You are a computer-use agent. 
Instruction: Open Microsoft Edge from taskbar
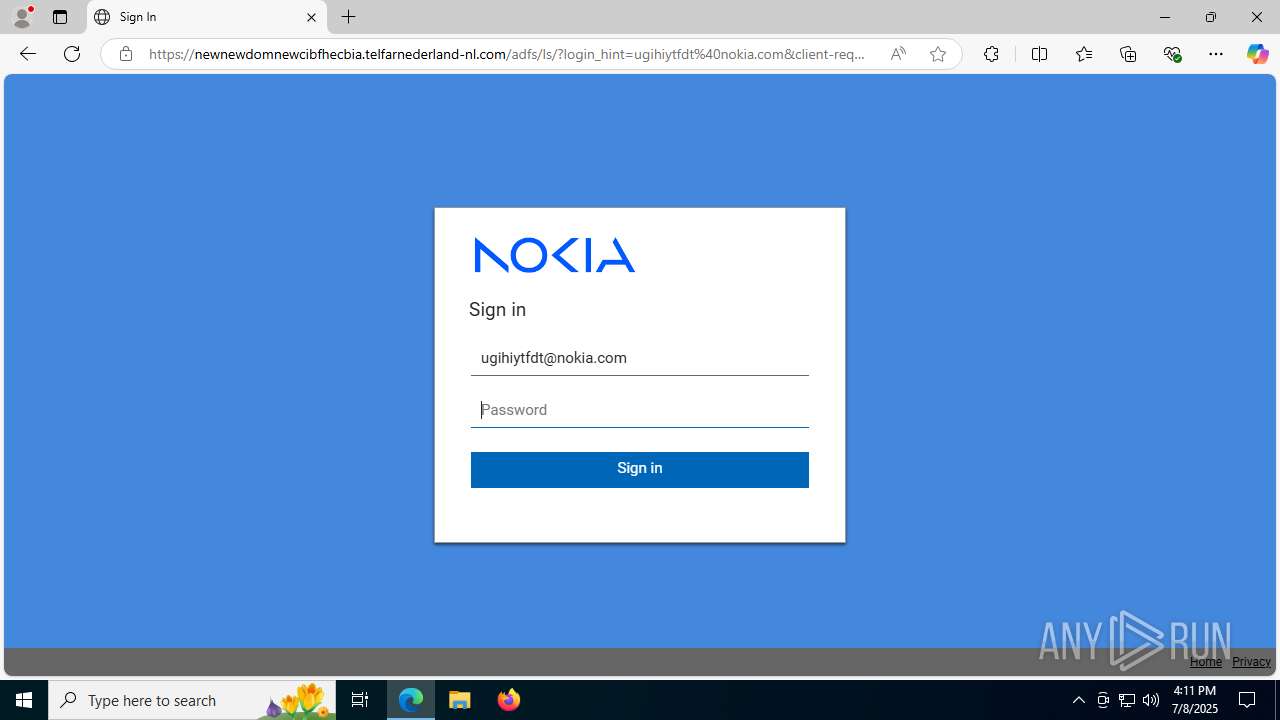coord(411,700)
